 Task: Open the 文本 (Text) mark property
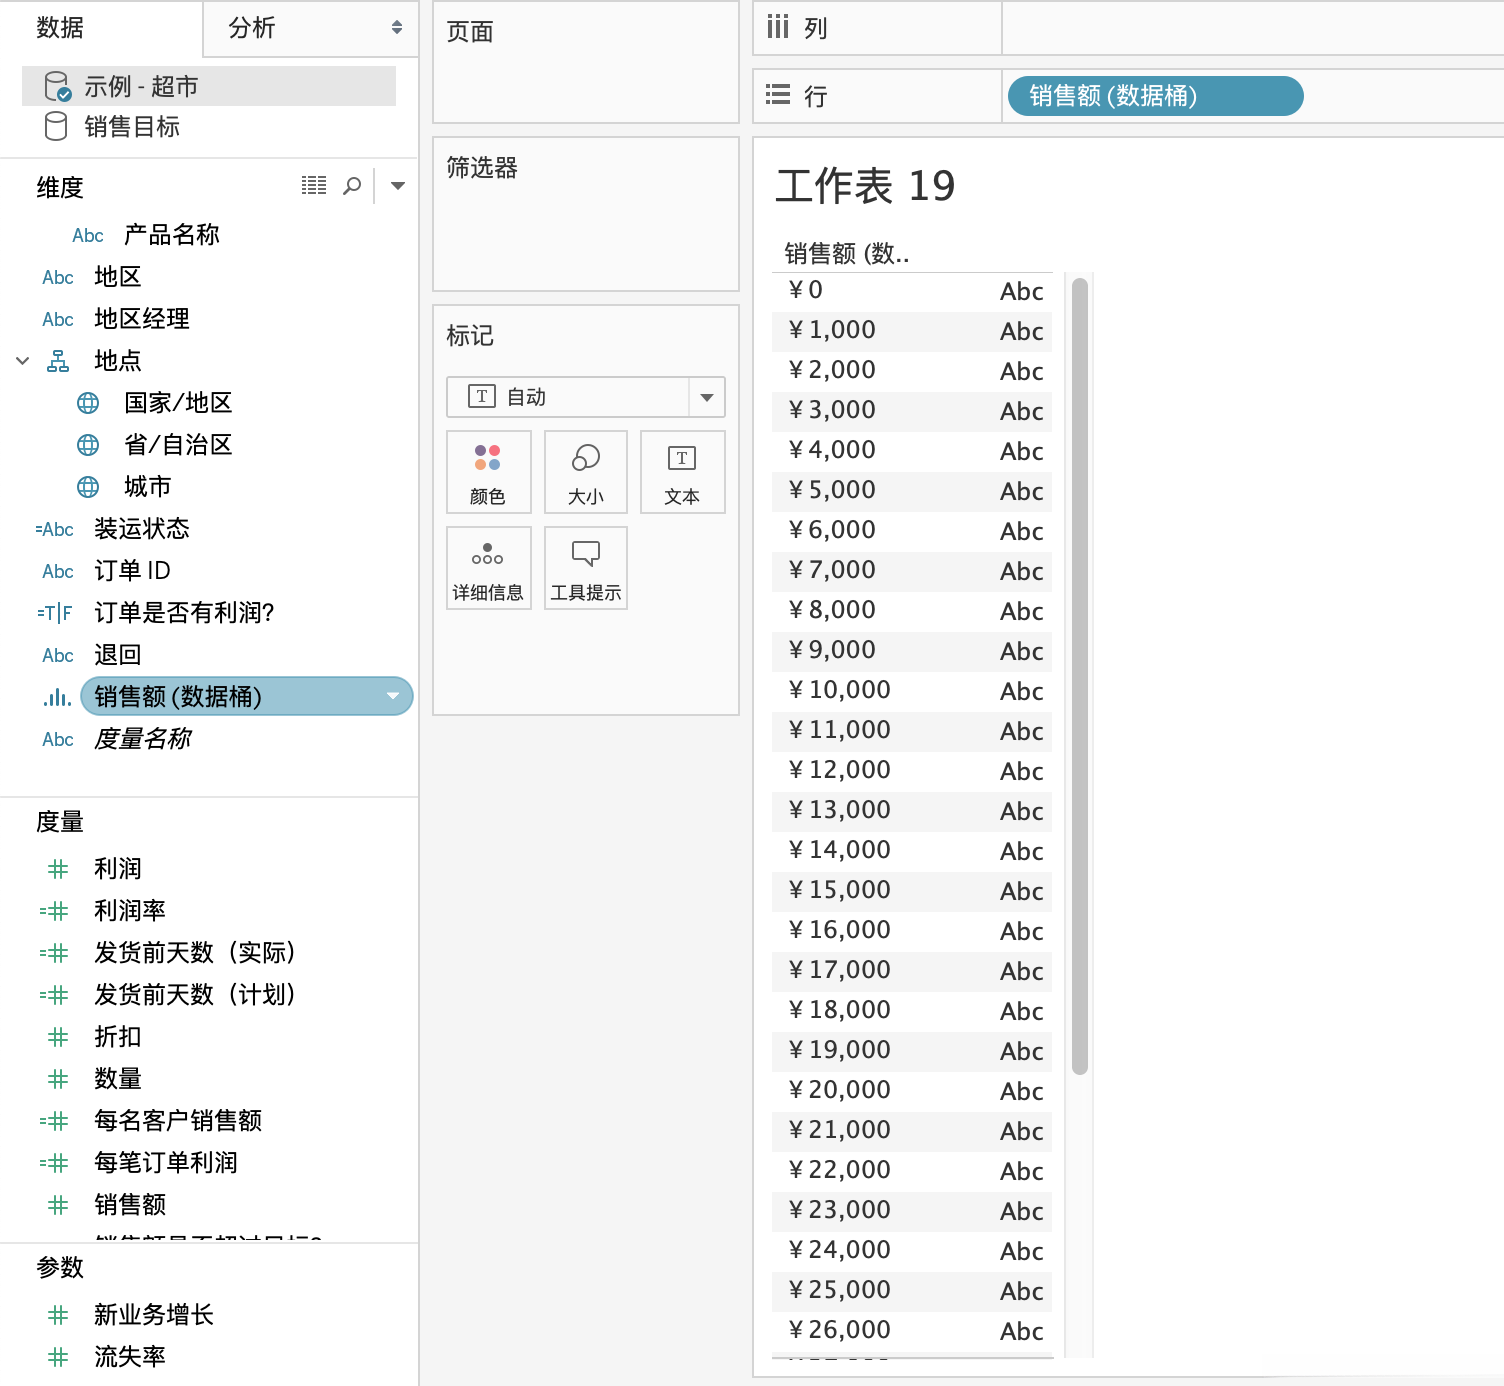click(x=682, y=472)
